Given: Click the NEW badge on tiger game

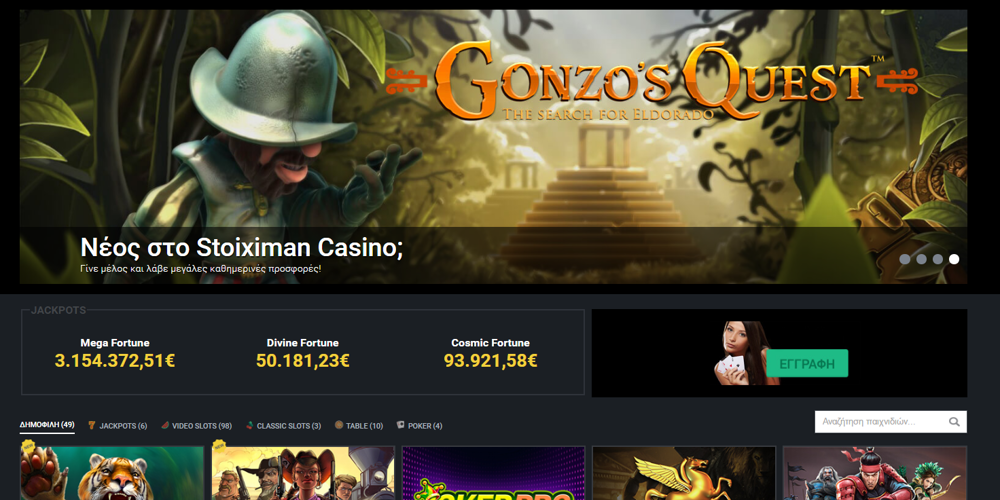Looking at the screenshot, I should (x=28, y=447).
